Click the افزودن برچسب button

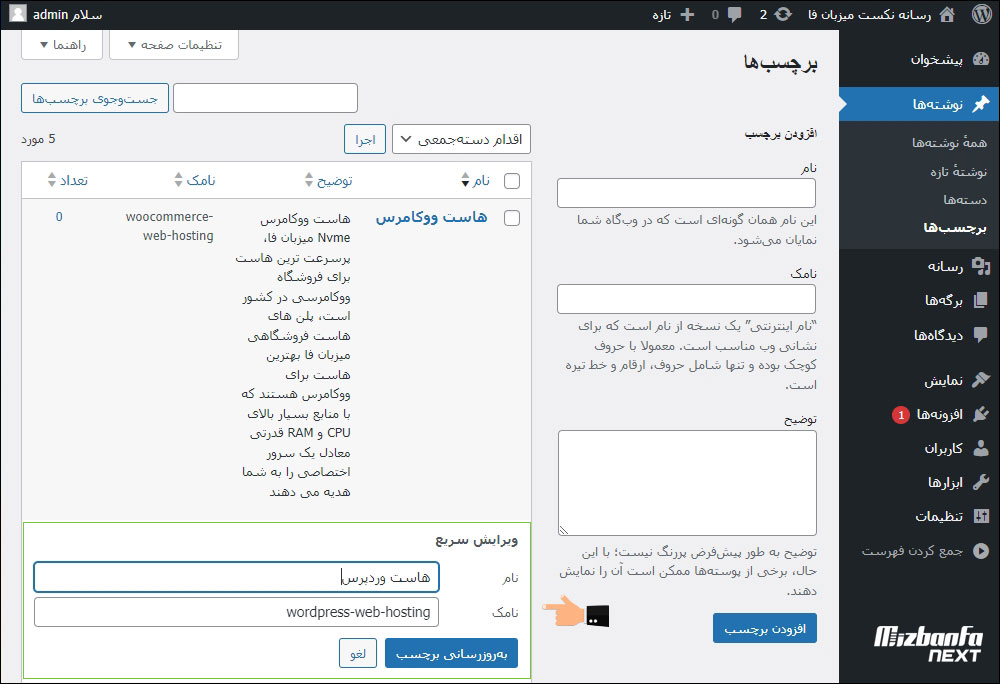pos(765,629)
